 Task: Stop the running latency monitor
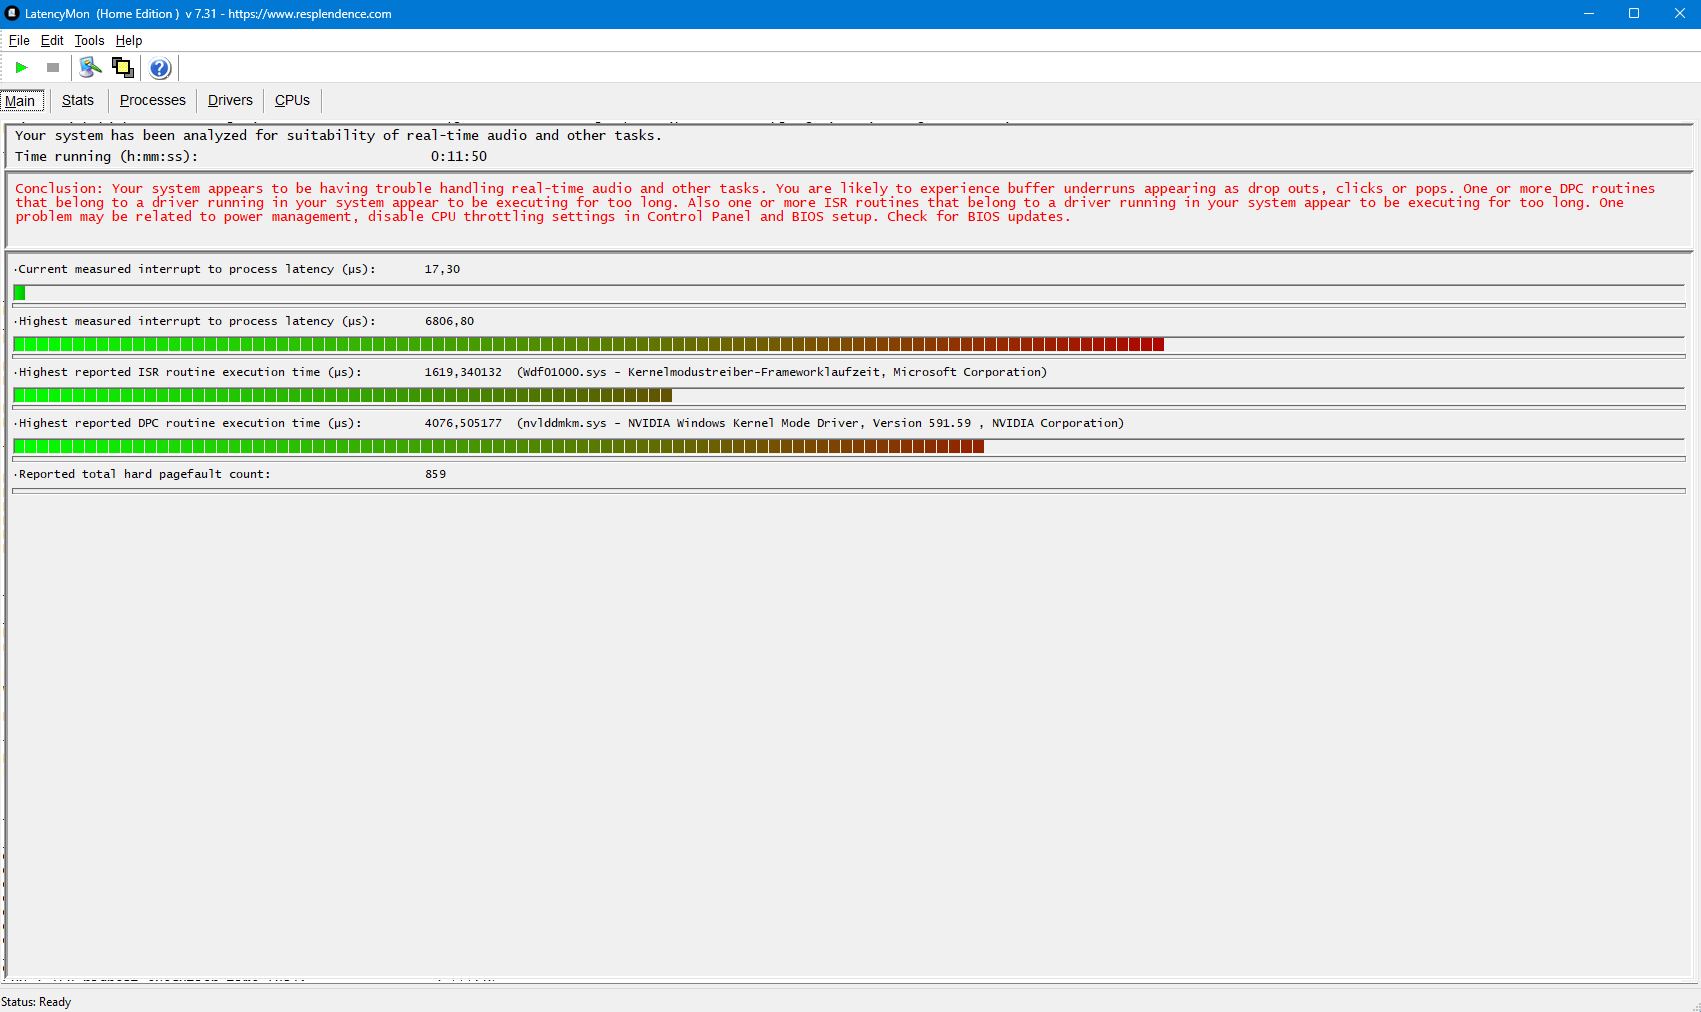pos(53,67)
